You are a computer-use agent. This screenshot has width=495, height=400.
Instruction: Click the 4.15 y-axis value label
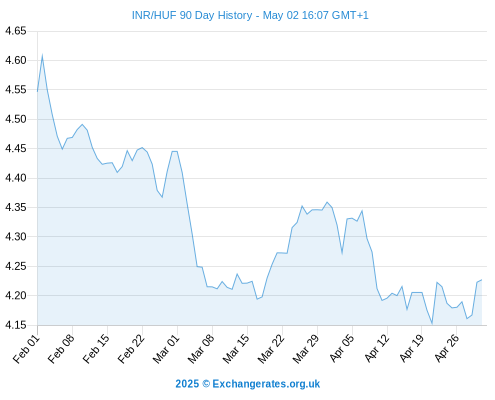click(15, 325)
